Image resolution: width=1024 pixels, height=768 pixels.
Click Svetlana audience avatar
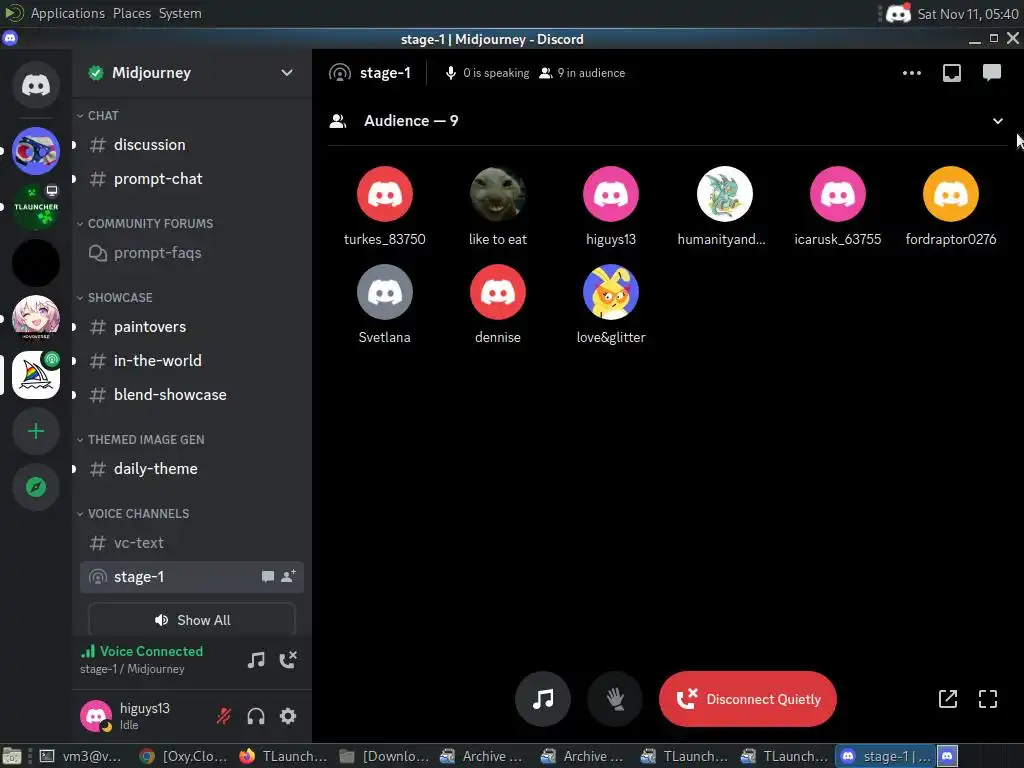pyautogui.click(x=385, y=292)
